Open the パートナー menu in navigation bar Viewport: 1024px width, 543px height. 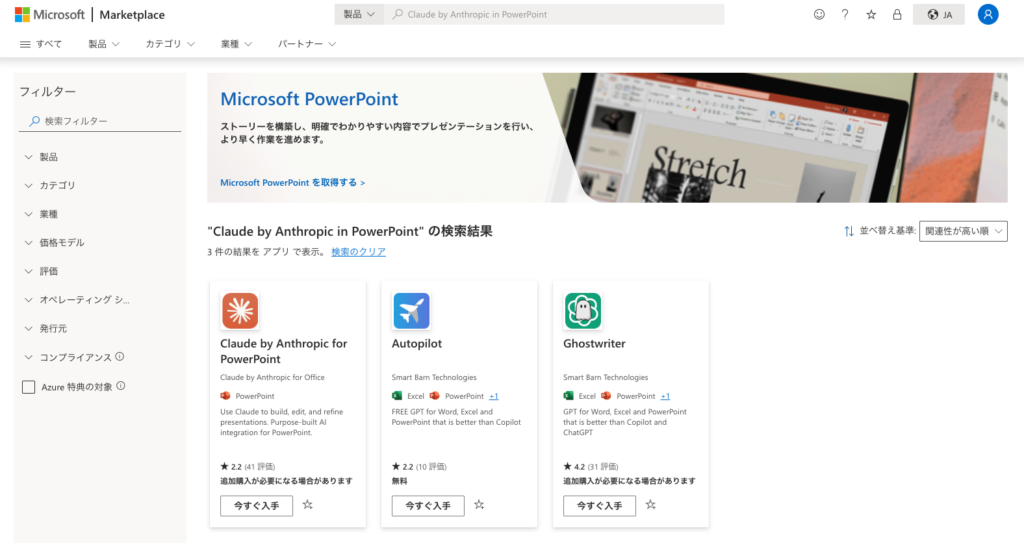(306, 44)
